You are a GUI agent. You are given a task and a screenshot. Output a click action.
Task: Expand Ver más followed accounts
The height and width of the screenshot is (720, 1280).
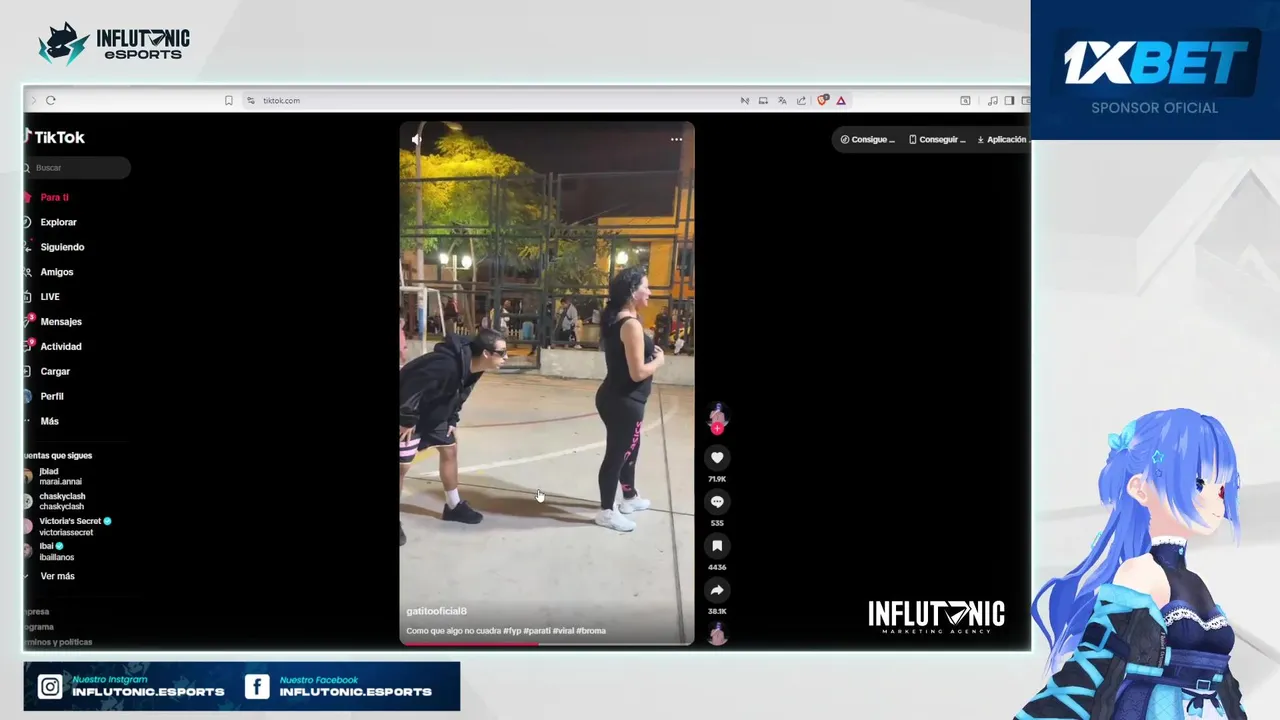point(57,576)
